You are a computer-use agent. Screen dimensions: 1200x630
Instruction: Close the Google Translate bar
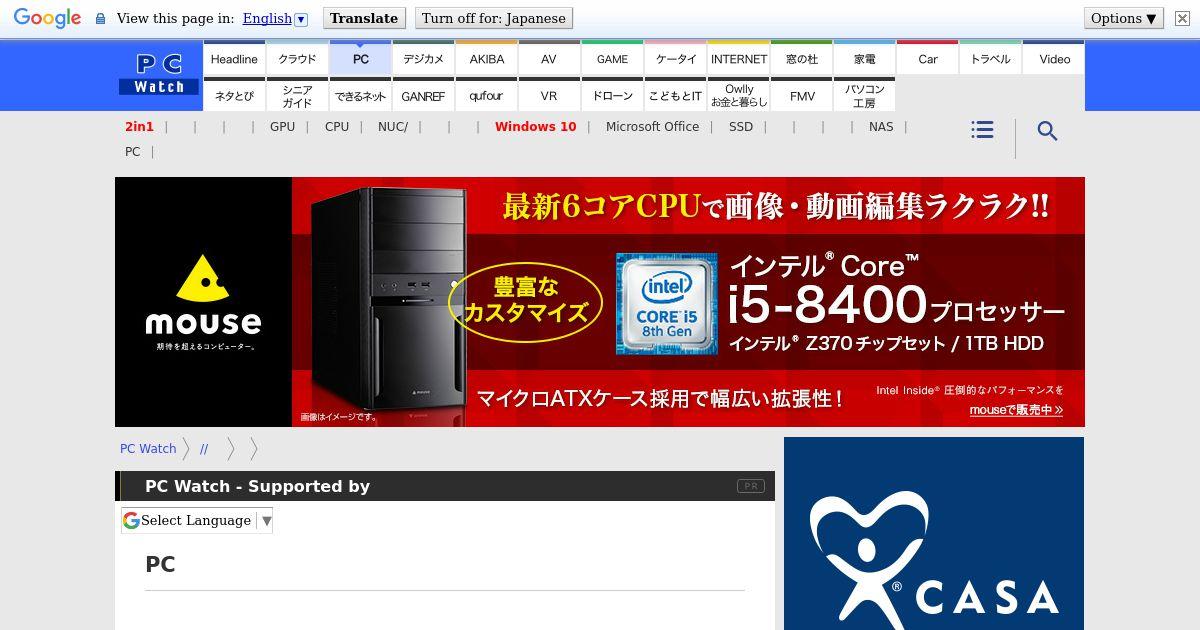[1182, 18]
